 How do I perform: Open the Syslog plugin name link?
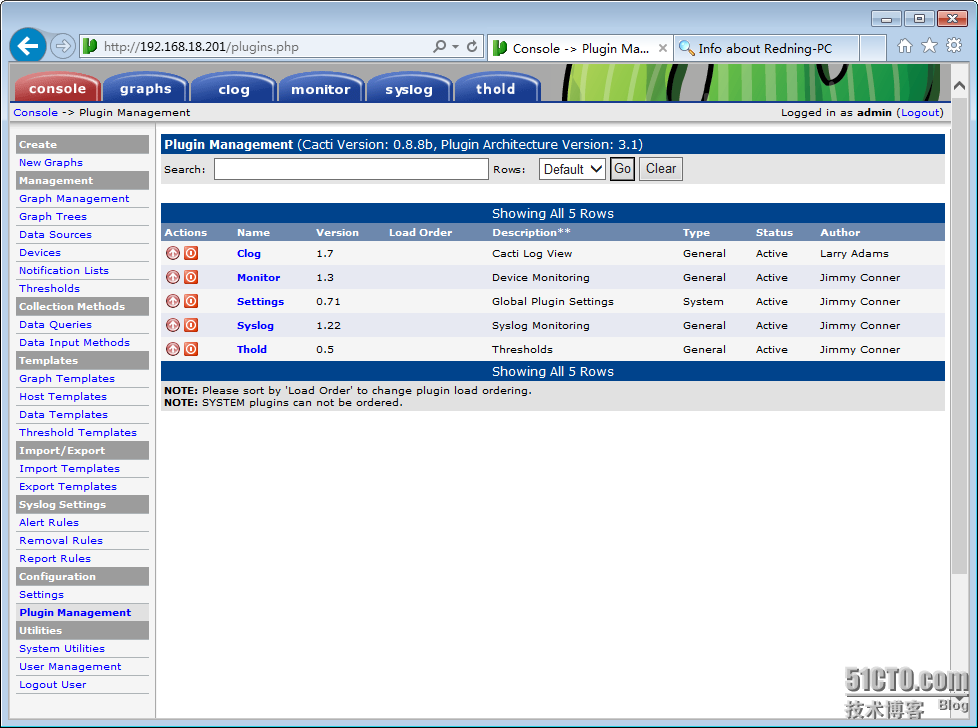pyautogui.click(x=255, y=325)
